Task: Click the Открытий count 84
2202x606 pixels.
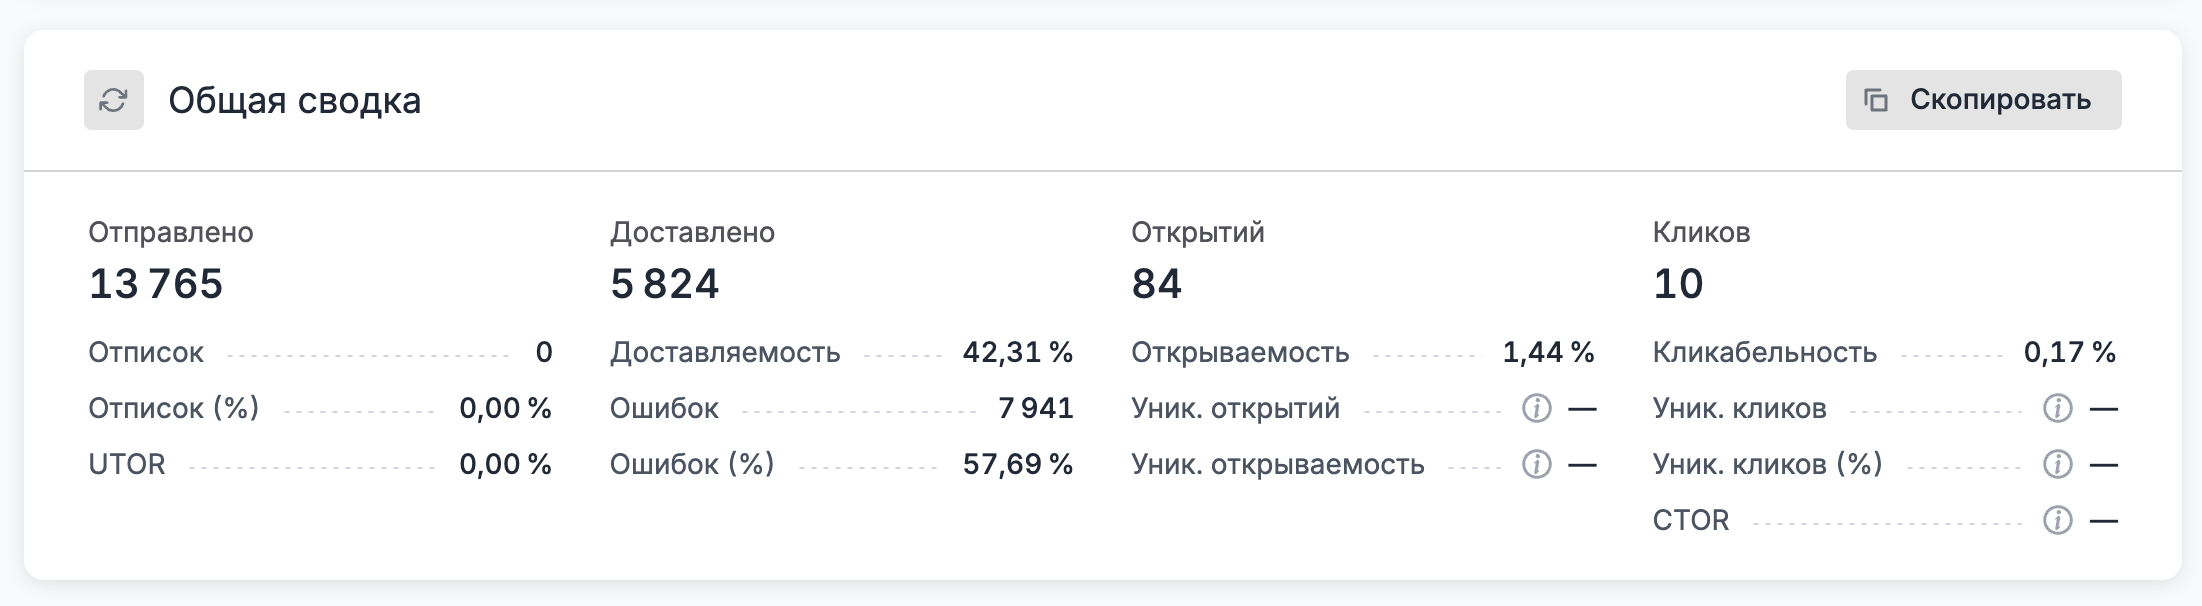Action: (1157, 284)
